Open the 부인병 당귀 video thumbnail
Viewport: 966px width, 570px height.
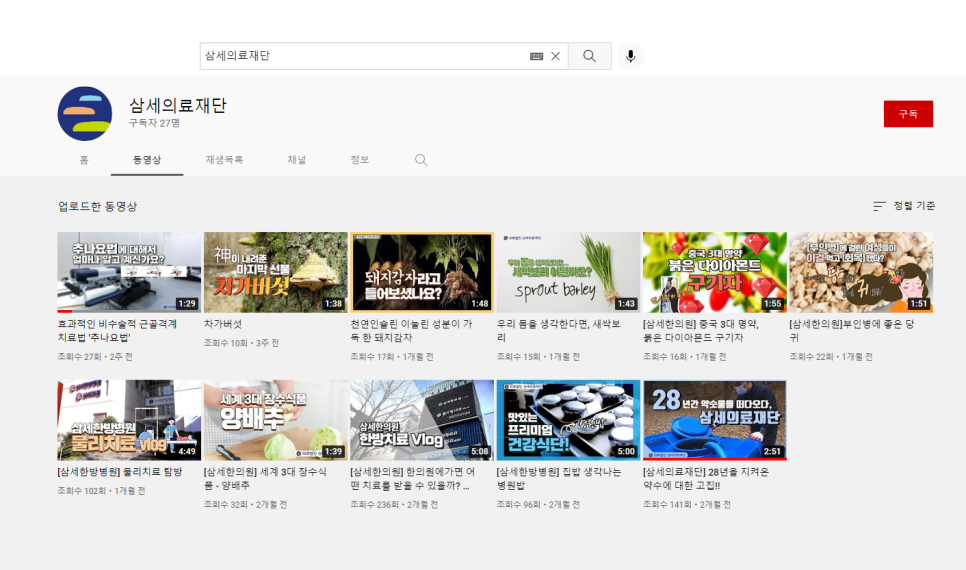[x=861, y=272]
